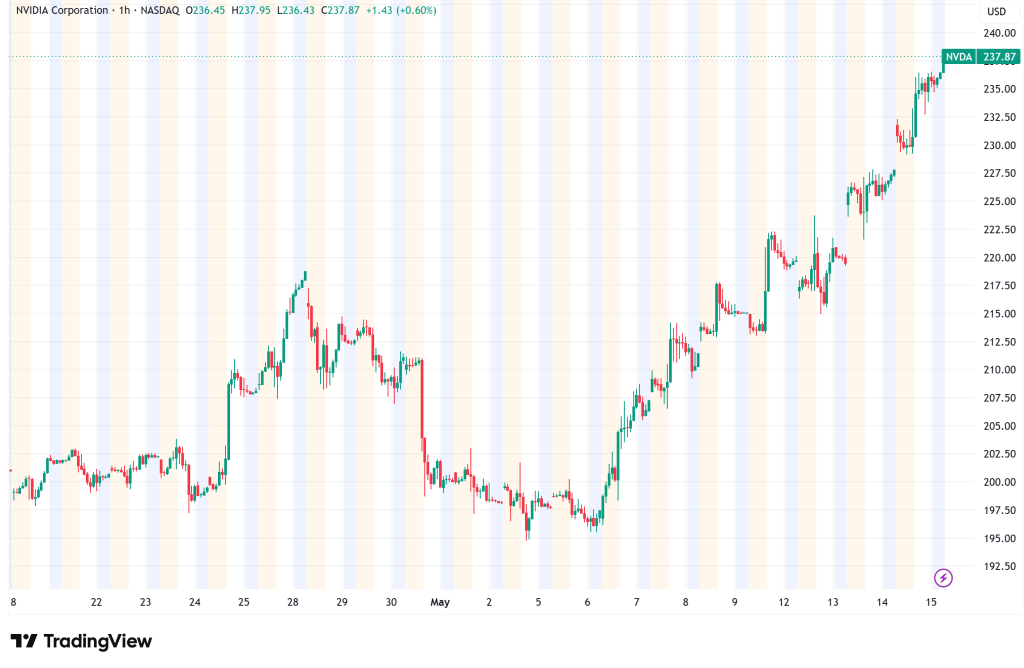Click the purple lightning bolt icon
Screen dimensions: 1024x668
click(x=943, y=577)
